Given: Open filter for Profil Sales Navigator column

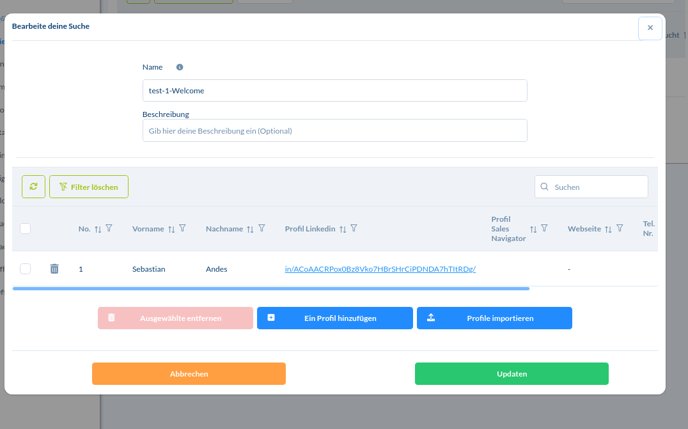Looking at the screenshot, I should click(545, 229).
